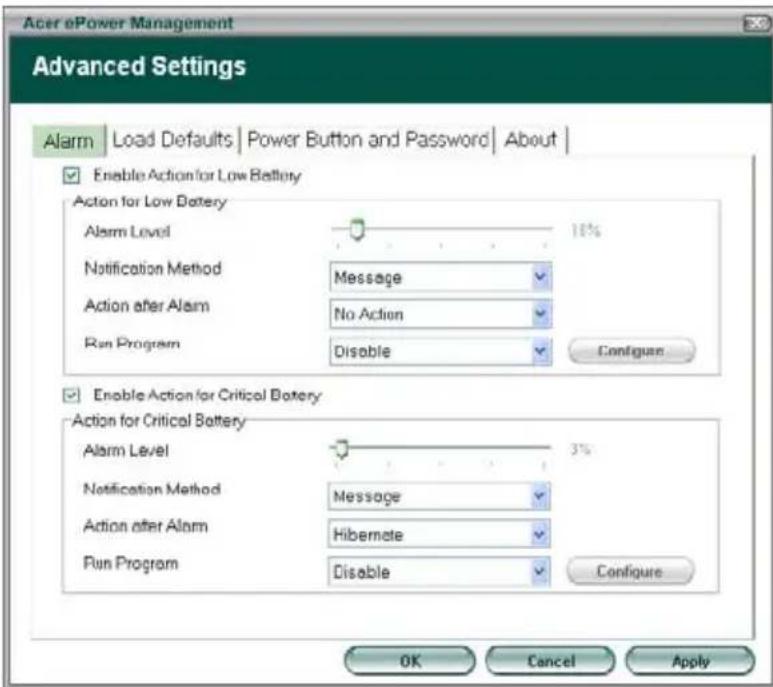Open the Load Defaults tab
The image size is (773, 687).
(x=173, y=140)
